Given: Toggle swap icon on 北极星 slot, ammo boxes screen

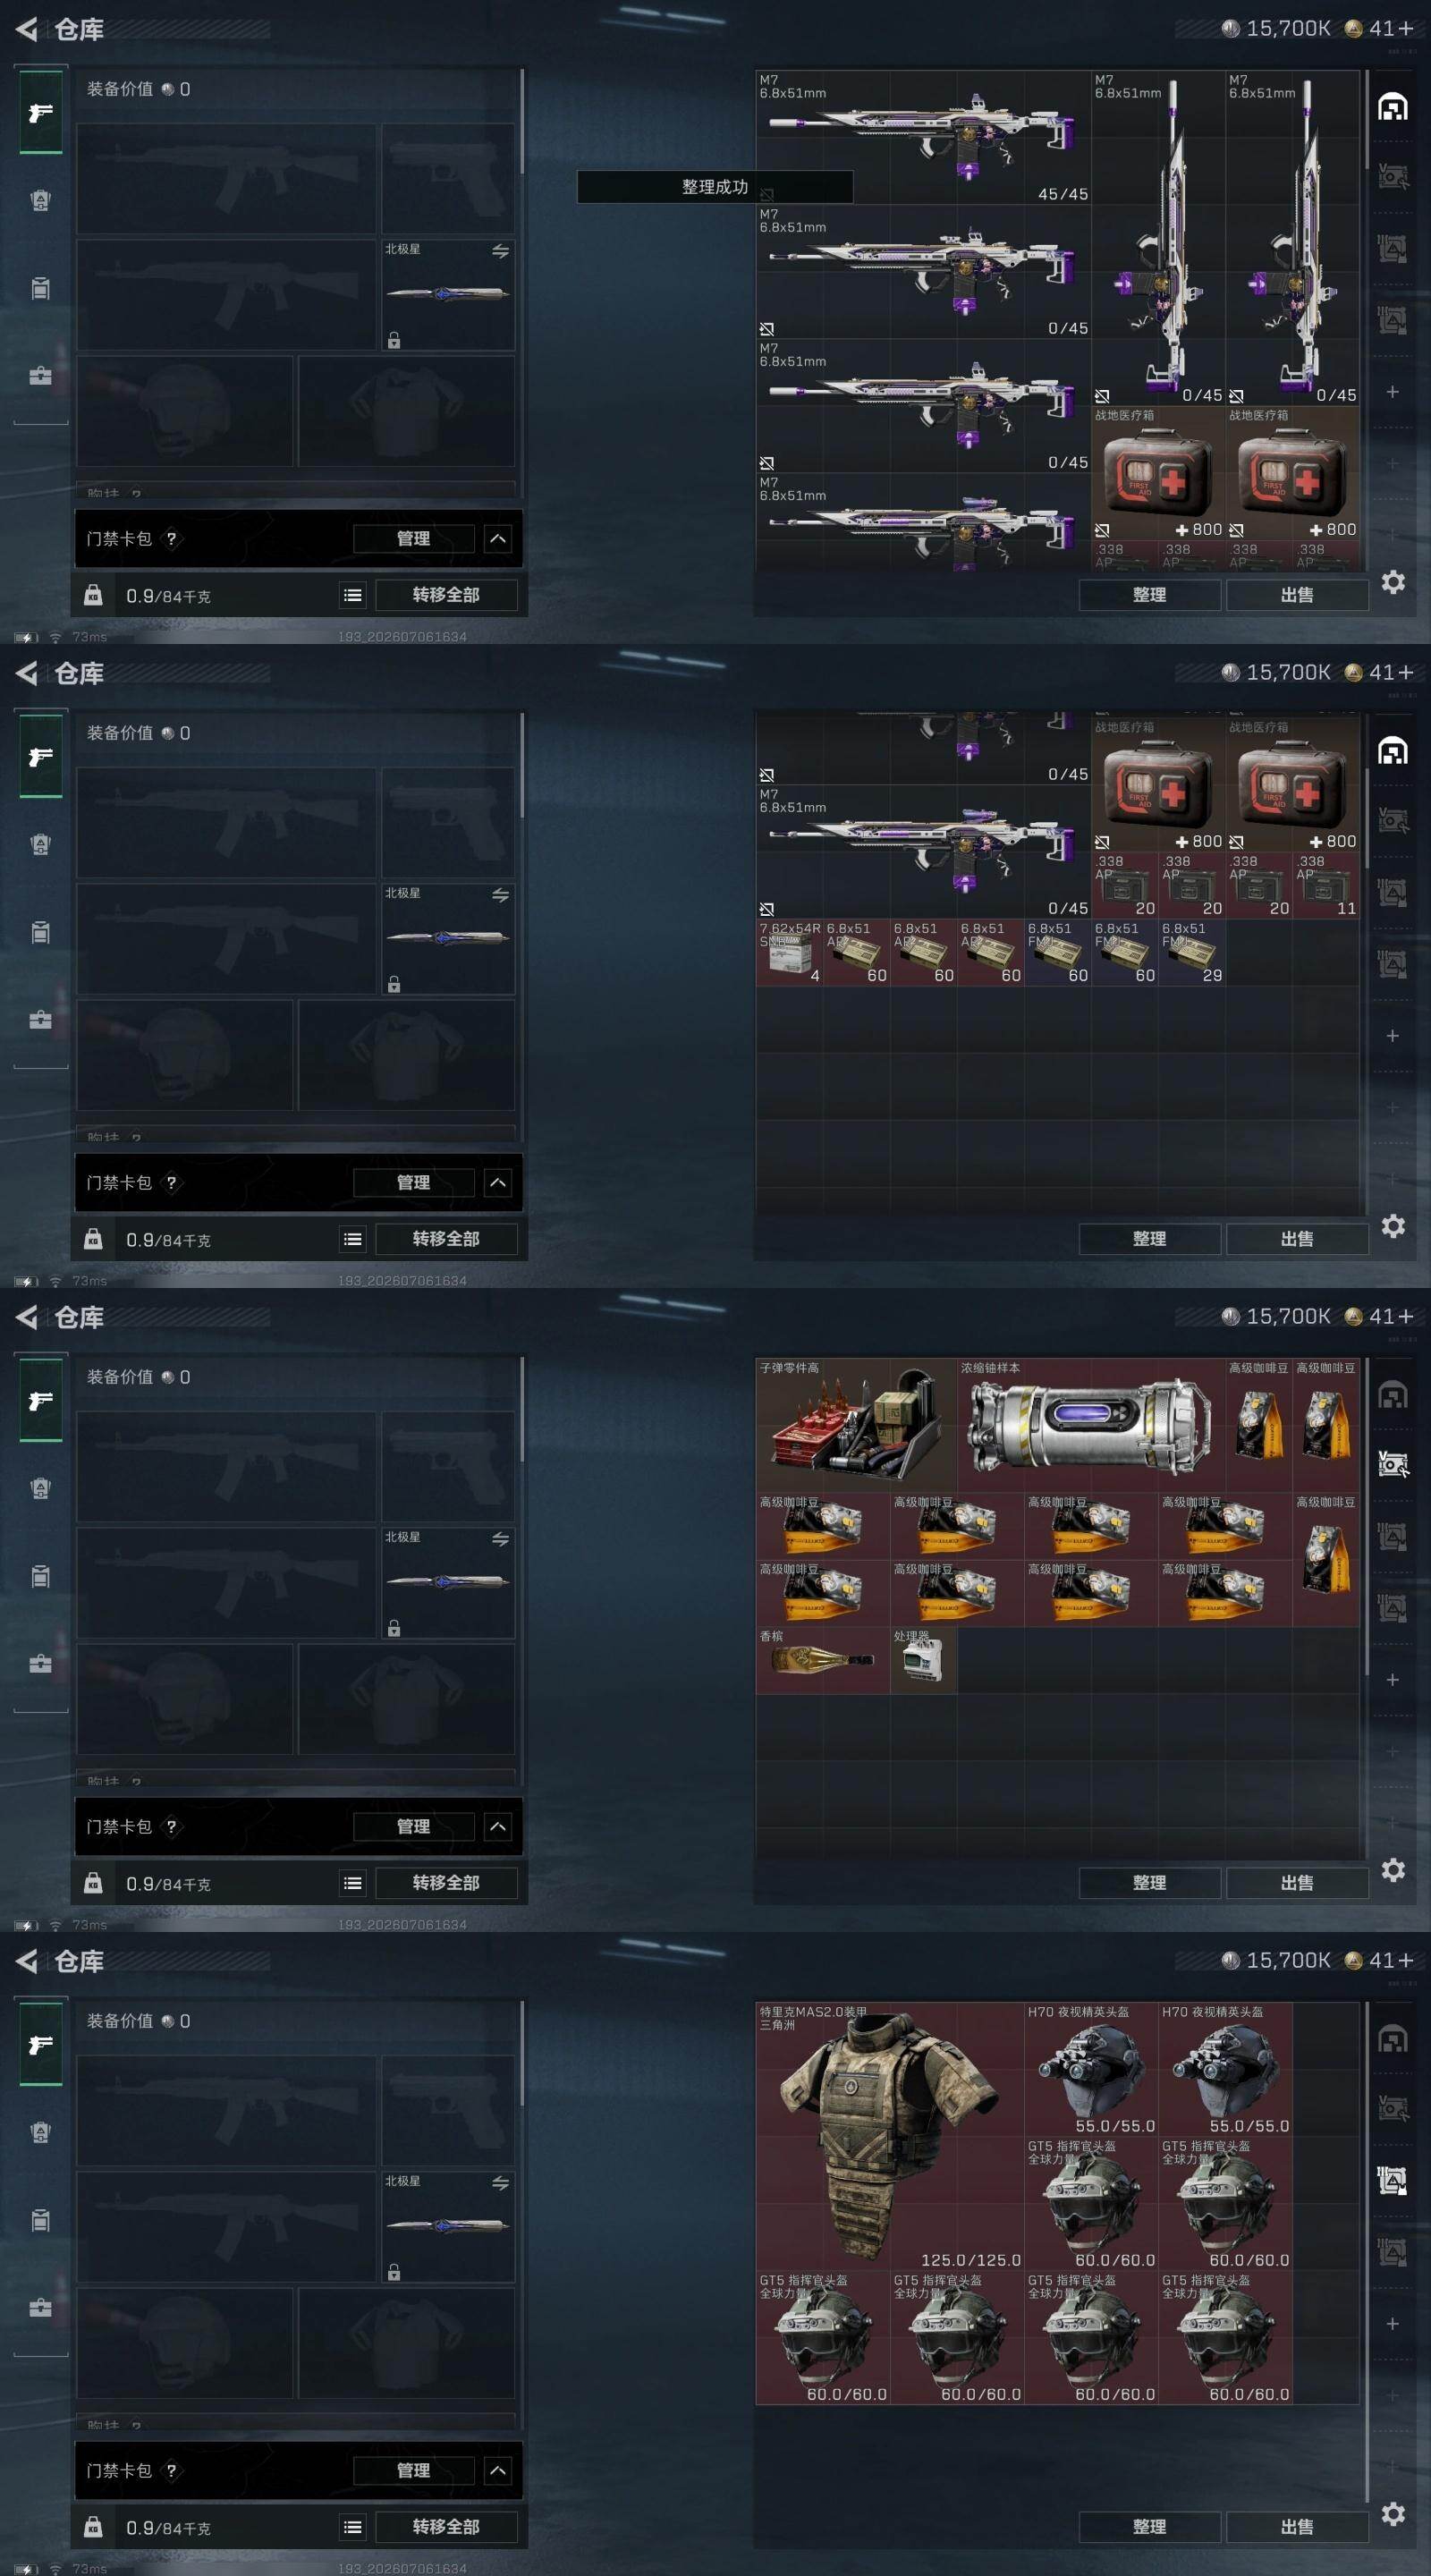Looking at the screenshot, I should coord(500,895).
